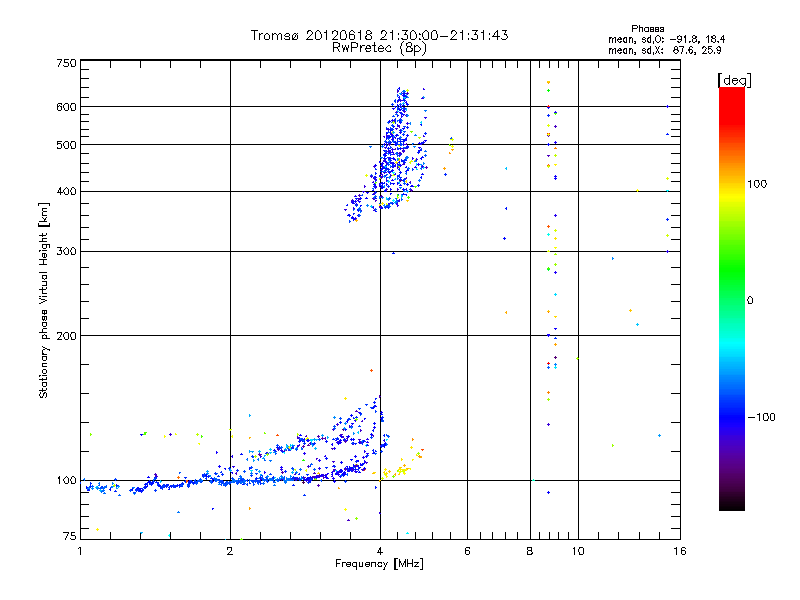Click the y-axis label '200'
800x600 pixels.
[x=67, y=336]
